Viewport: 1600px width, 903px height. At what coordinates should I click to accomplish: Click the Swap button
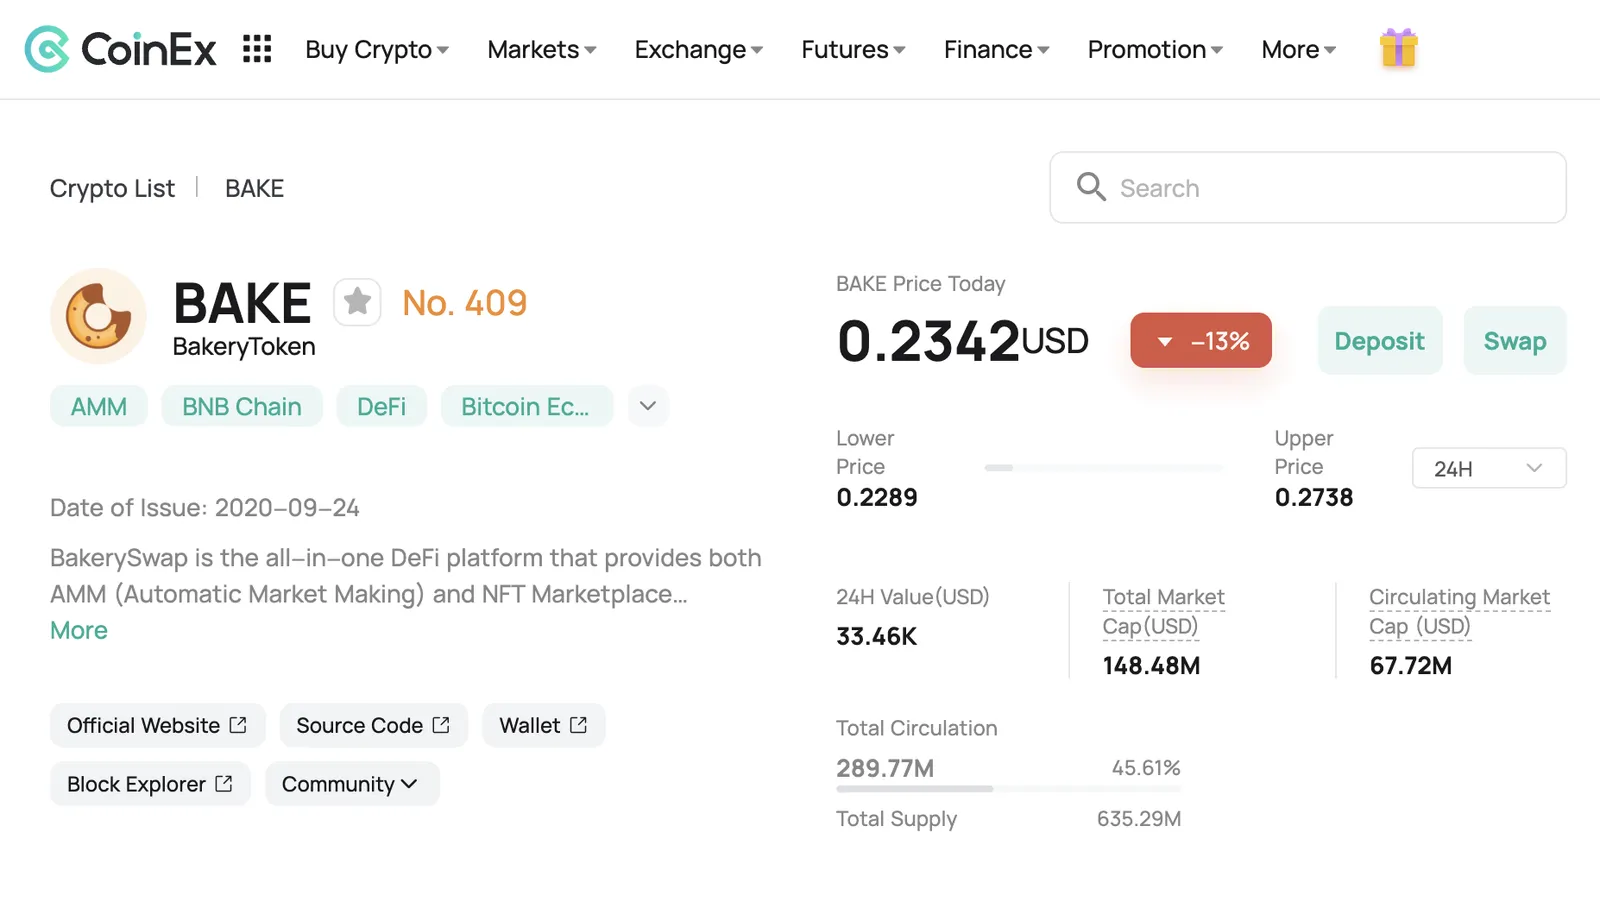(1514, 341)
